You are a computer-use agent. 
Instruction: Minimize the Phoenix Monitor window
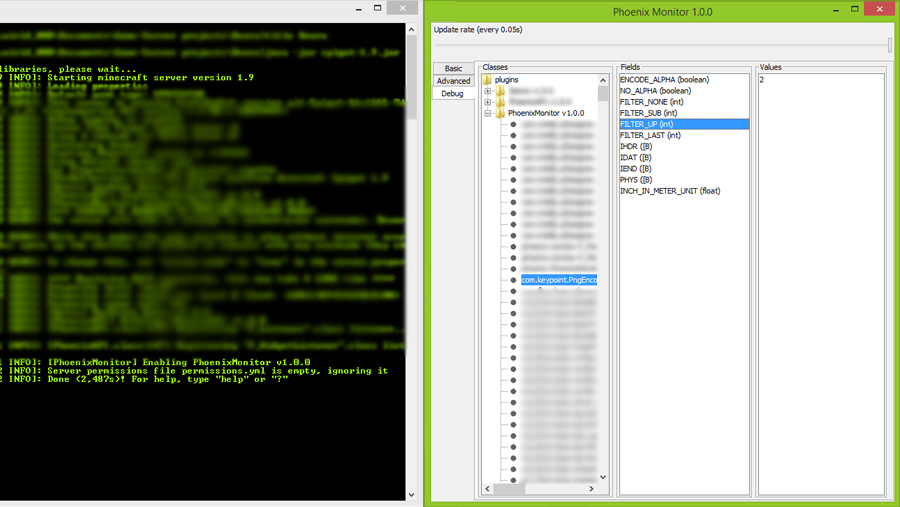pos(836,9)
